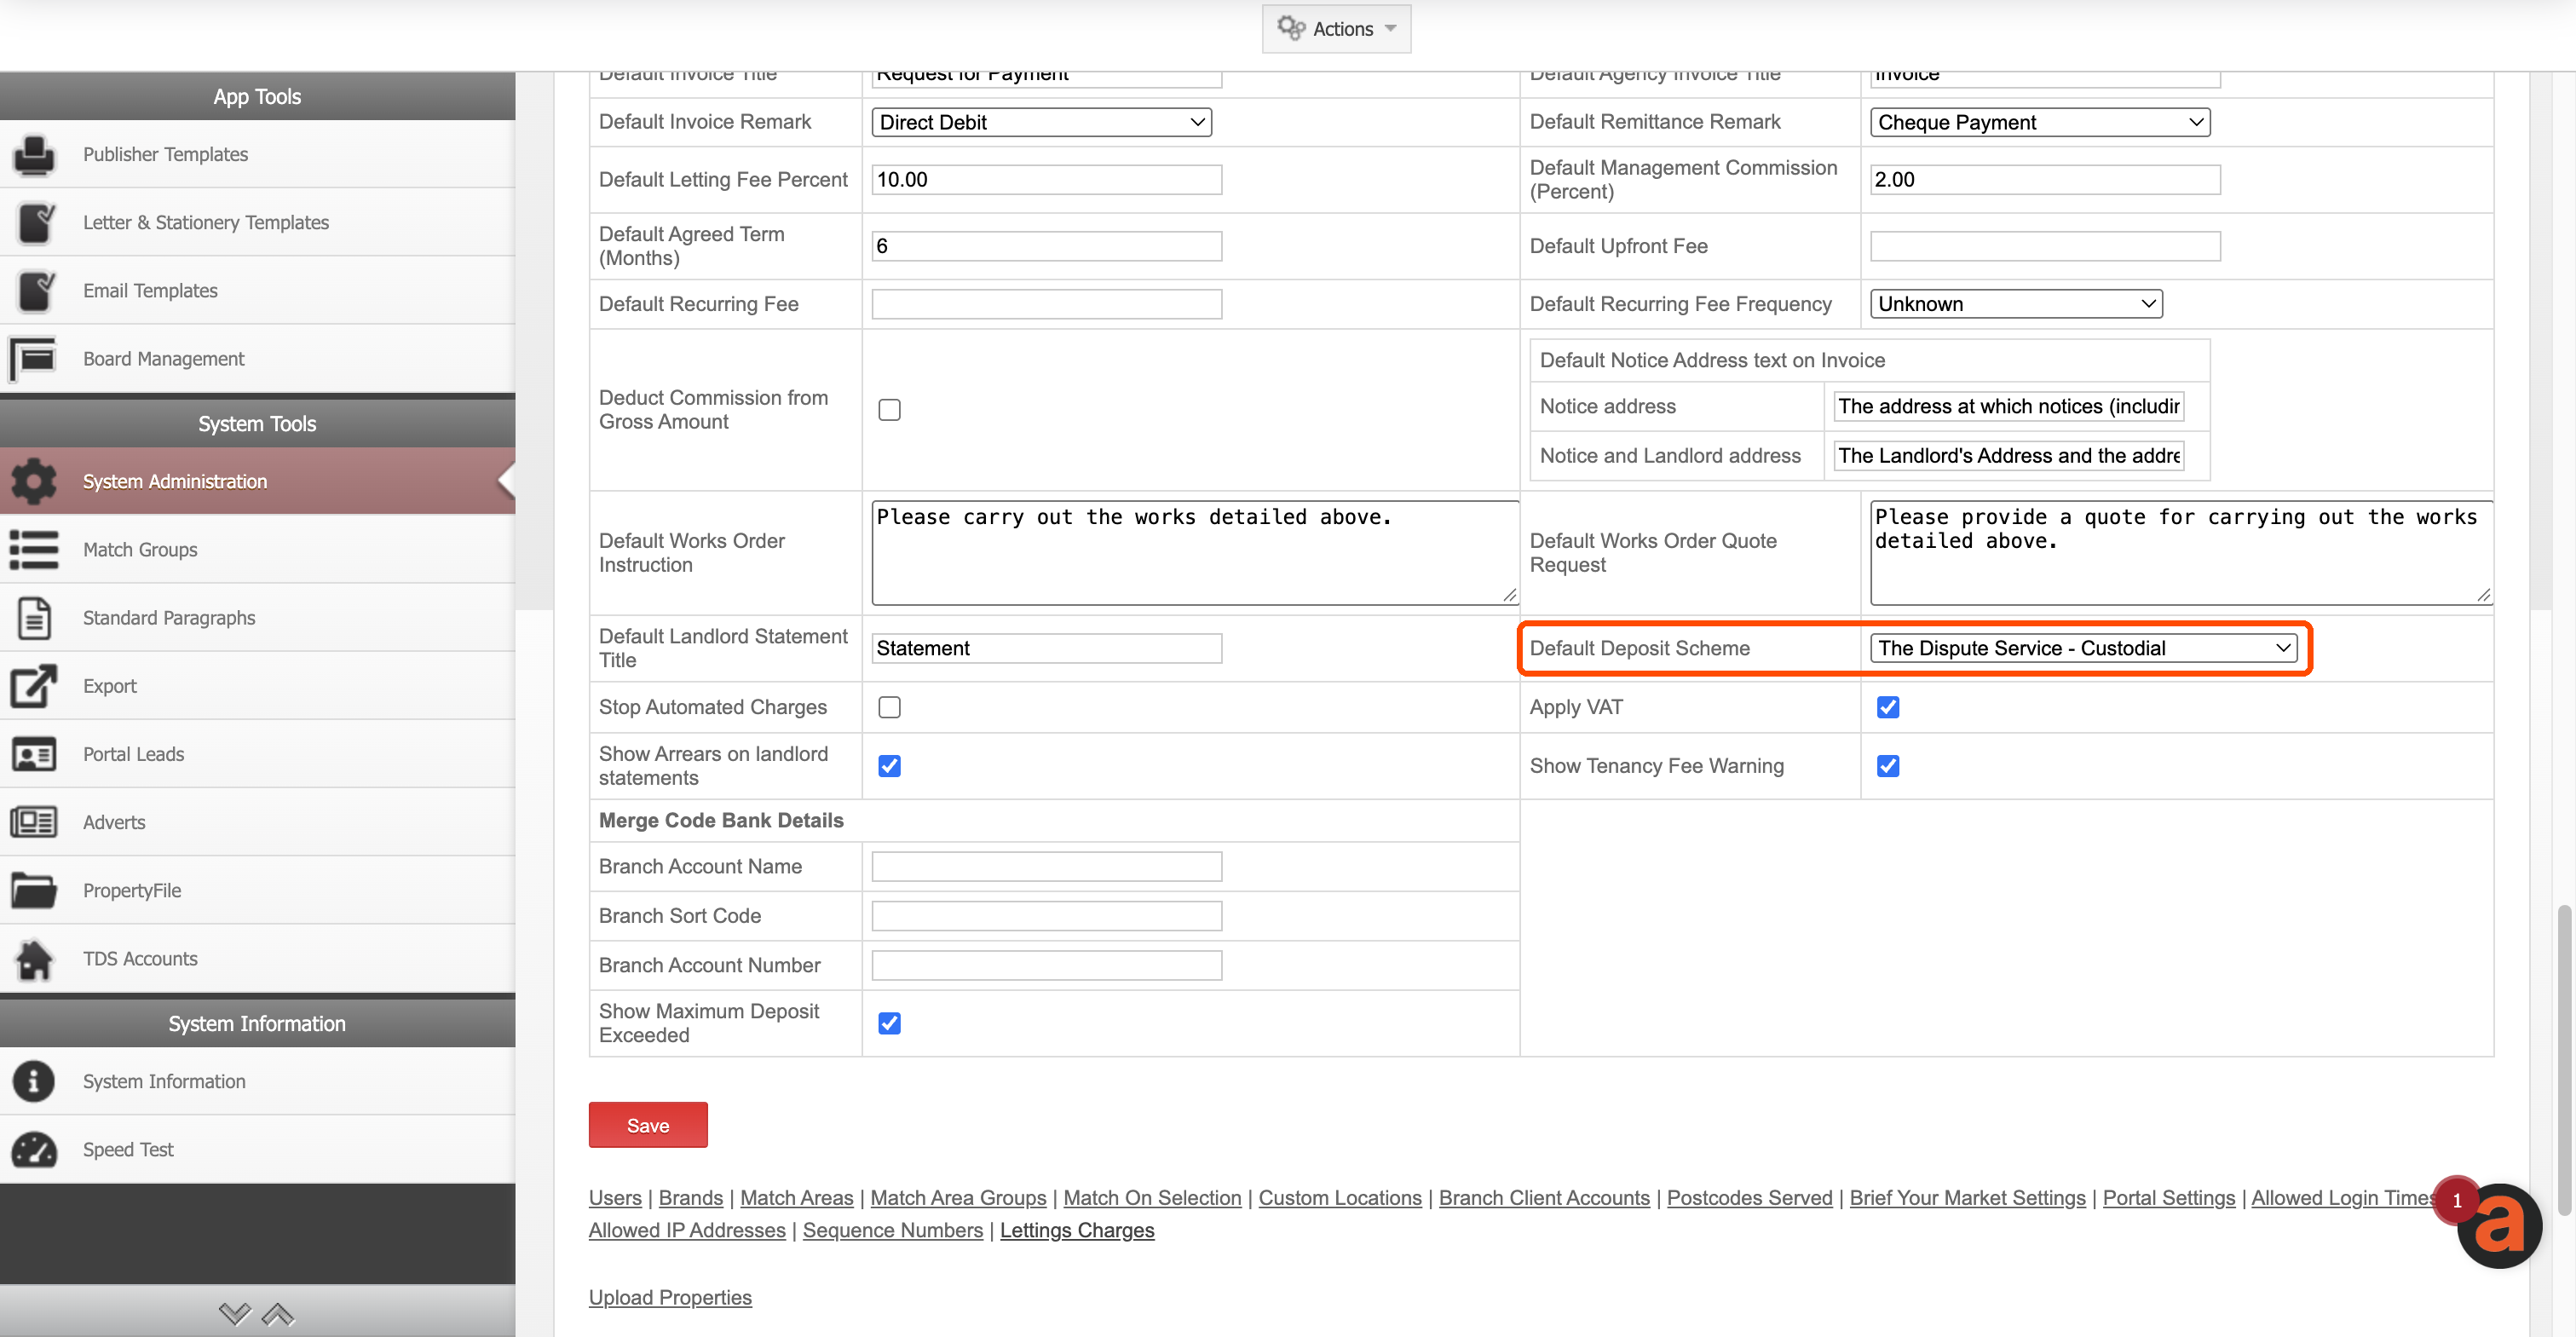2576x1337 pixels.
Task: Click the sidebar scroll-up chevron
Action: [x=278, y=1313]
